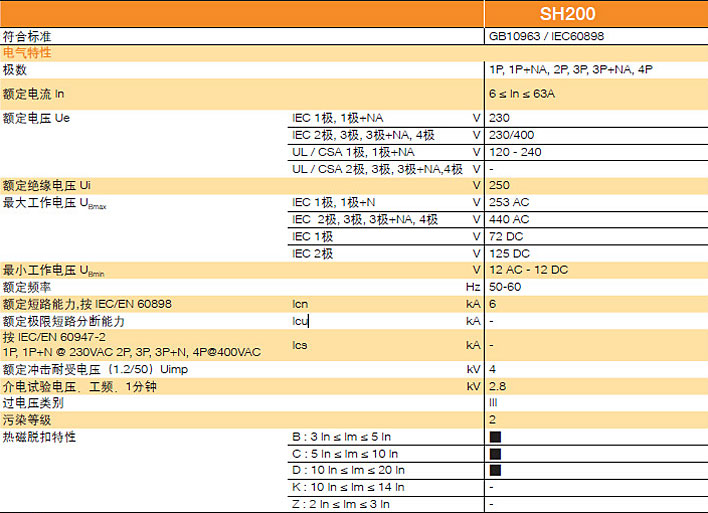Click black square marker for D characteristic

click(495, 471)
